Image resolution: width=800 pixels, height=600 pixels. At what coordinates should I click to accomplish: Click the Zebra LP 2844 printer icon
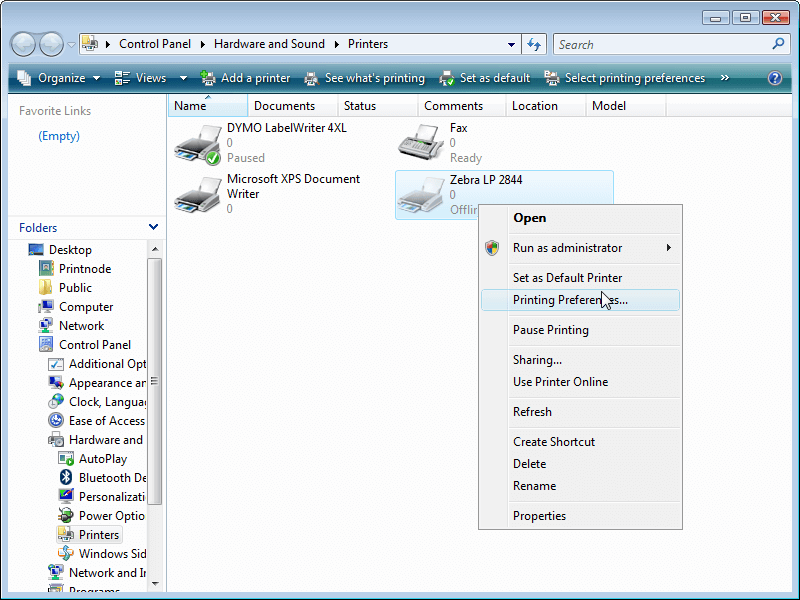point(420,195)
